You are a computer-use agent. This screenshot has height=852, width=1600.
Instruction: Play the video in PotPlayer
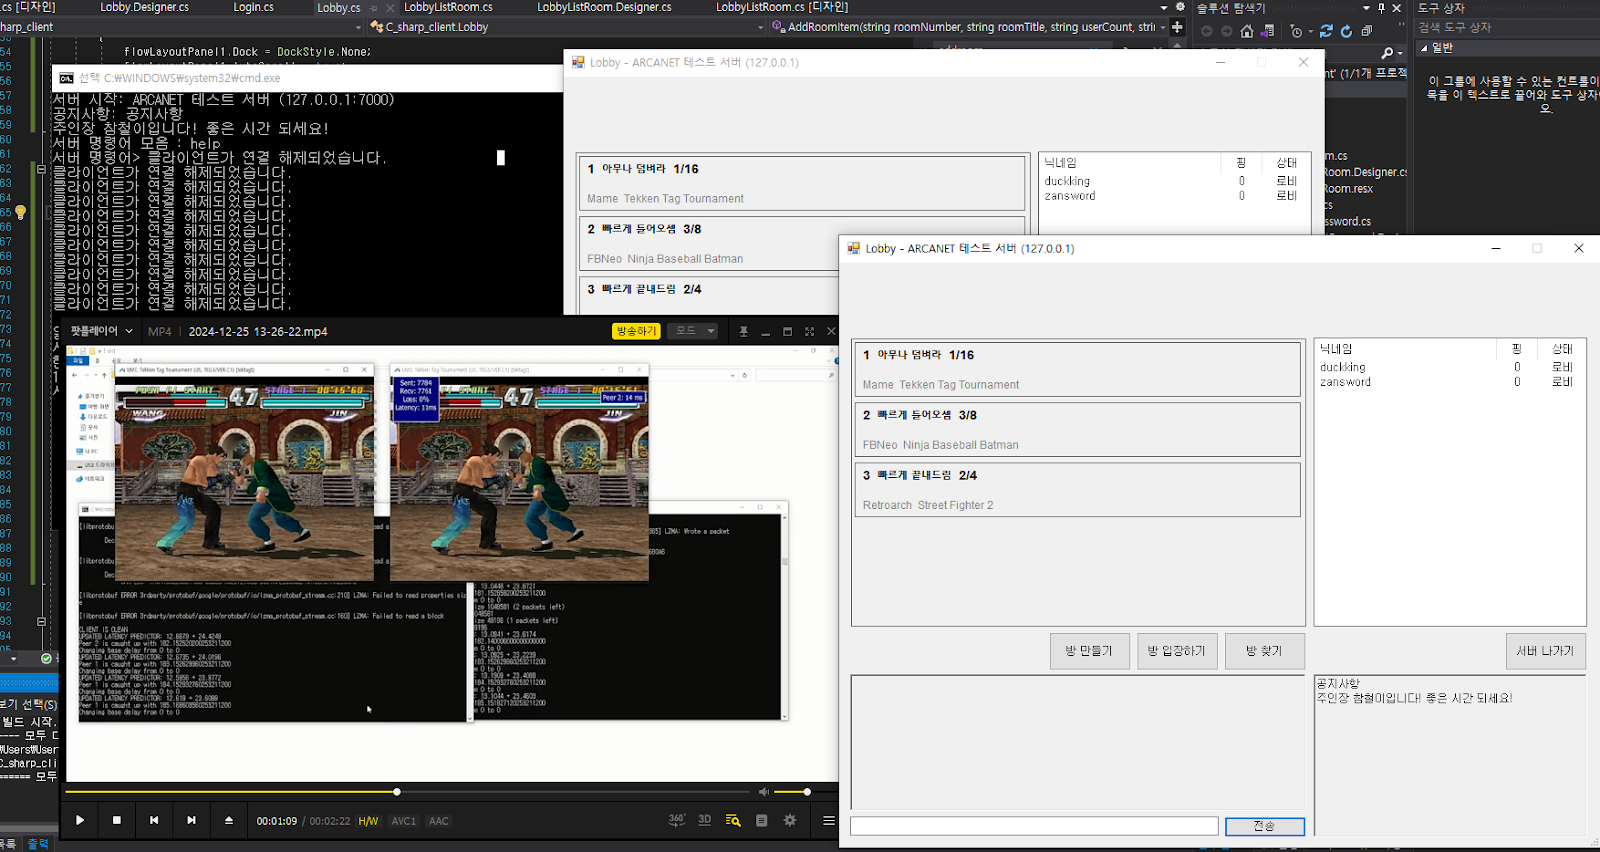79,820
